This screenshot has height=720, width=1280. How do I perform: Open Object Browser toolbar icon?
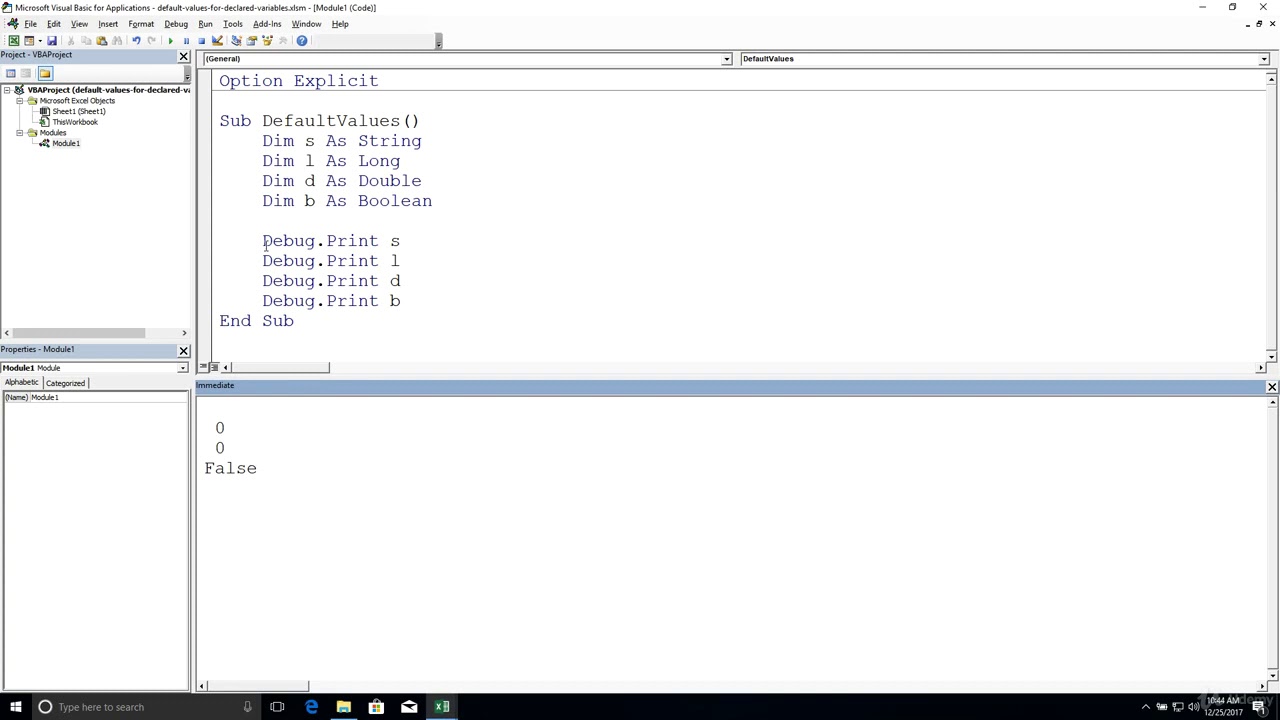pos(267,41)
